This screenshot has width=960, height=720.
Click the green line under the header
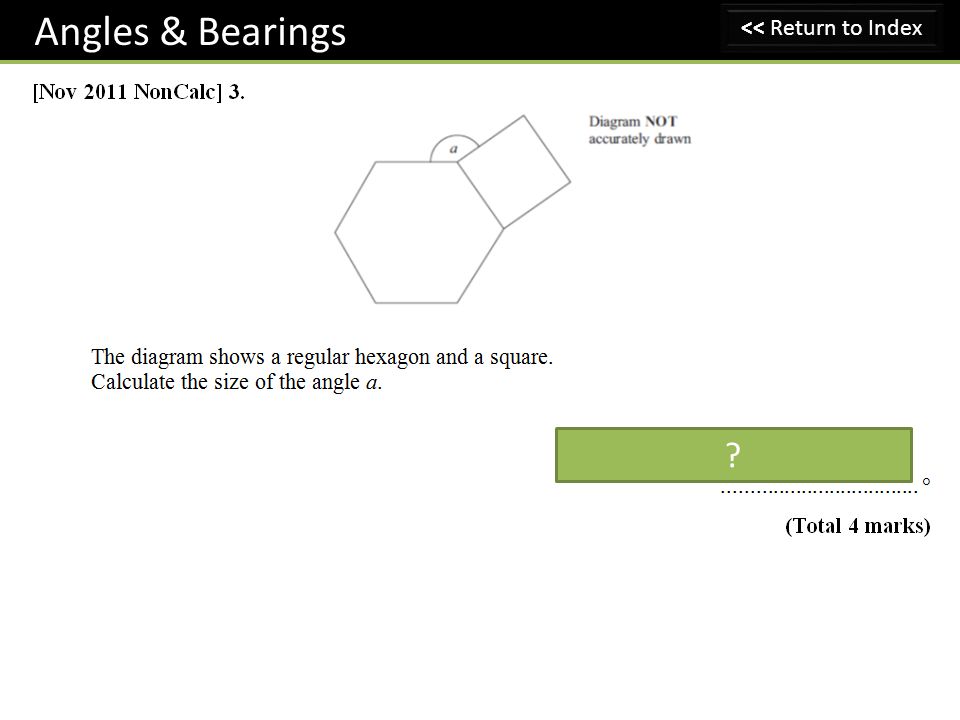[480, 62]
